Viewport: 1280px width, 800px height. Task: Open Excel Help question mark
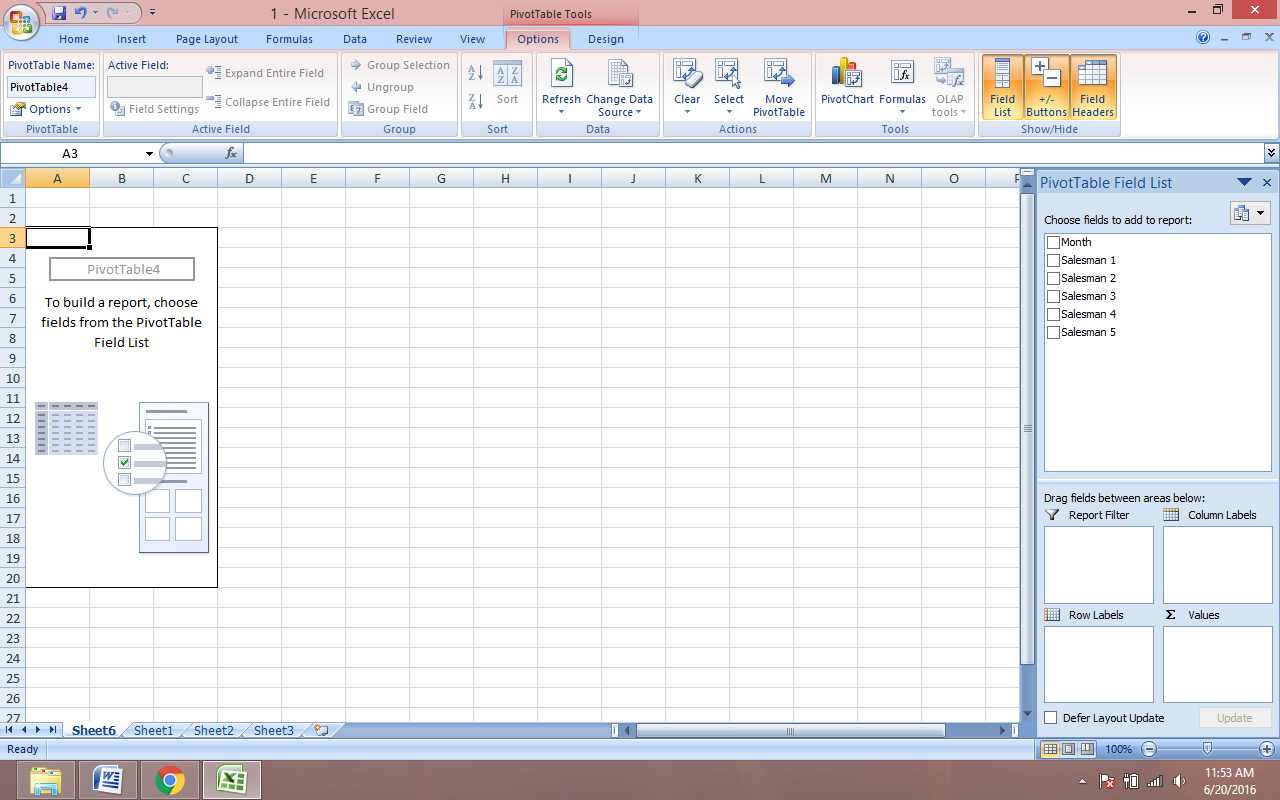1204,38
